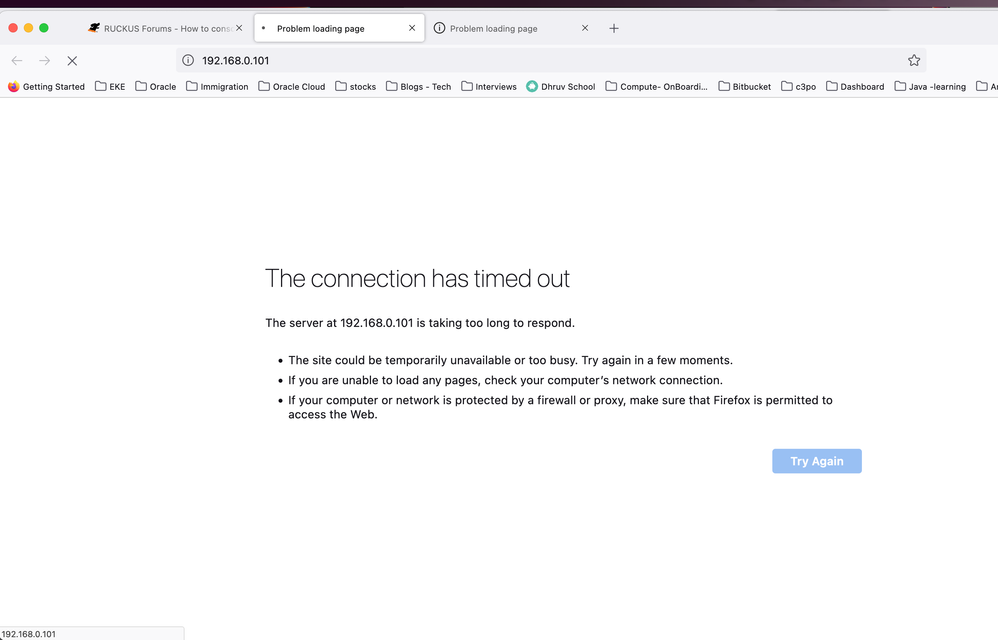
Task: Click the forward navigation arrow
Action: point(45,60)
